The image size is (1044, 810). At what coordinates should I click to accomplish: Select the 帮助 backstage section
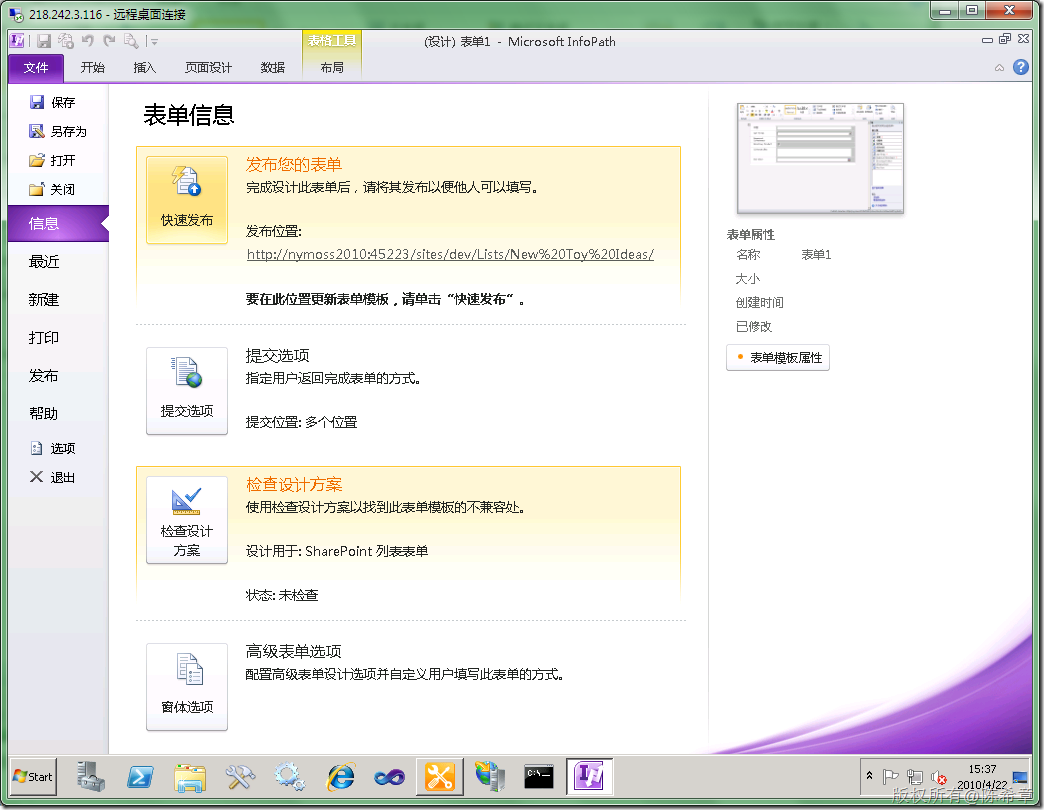click(x=44, y=413)
